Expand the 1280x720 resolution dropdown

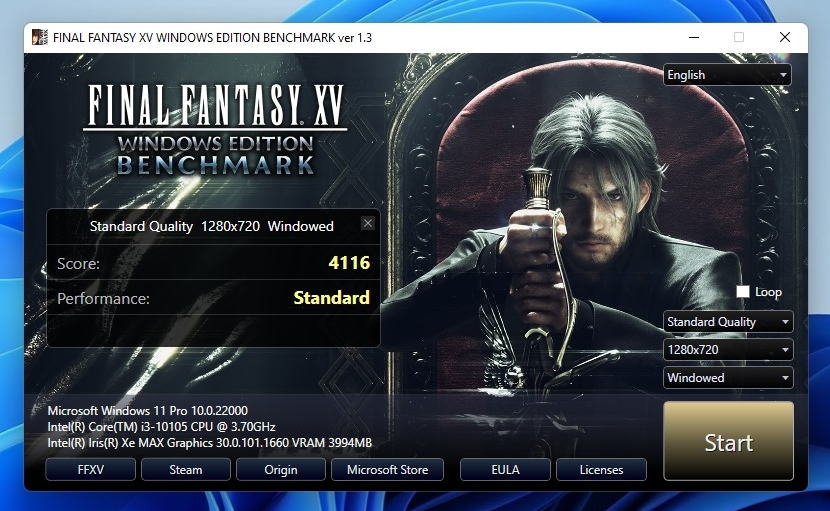click(728, 349)
